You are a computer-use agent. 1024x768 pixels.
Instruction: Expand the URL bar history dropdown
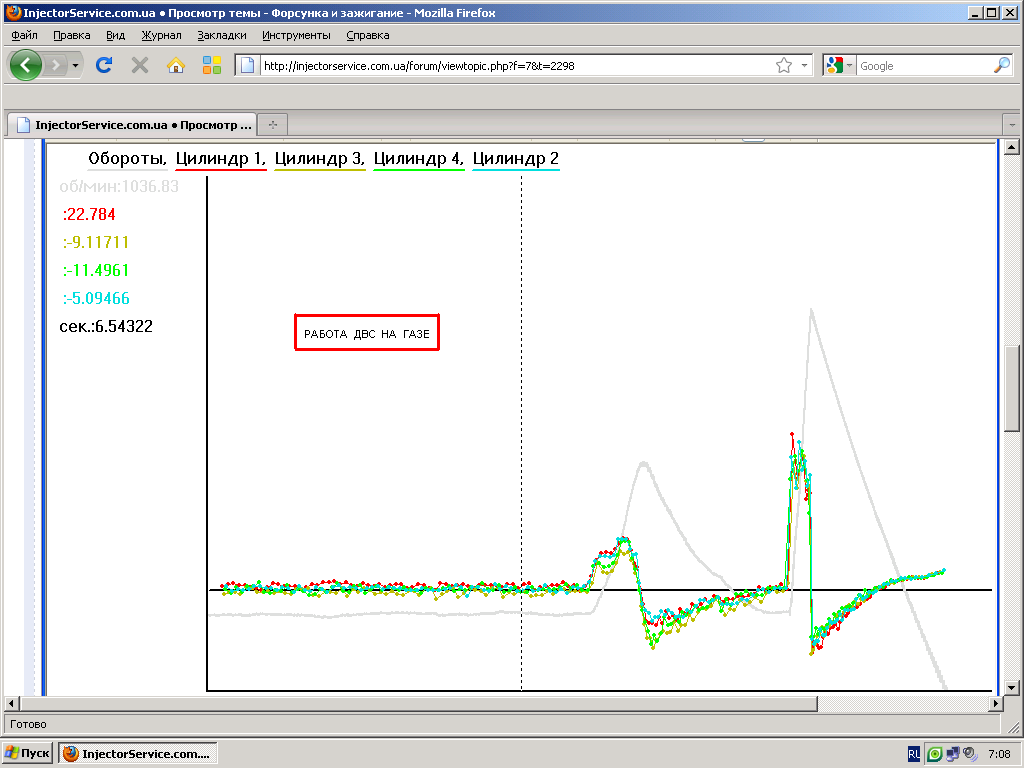[x=804, y=65]
